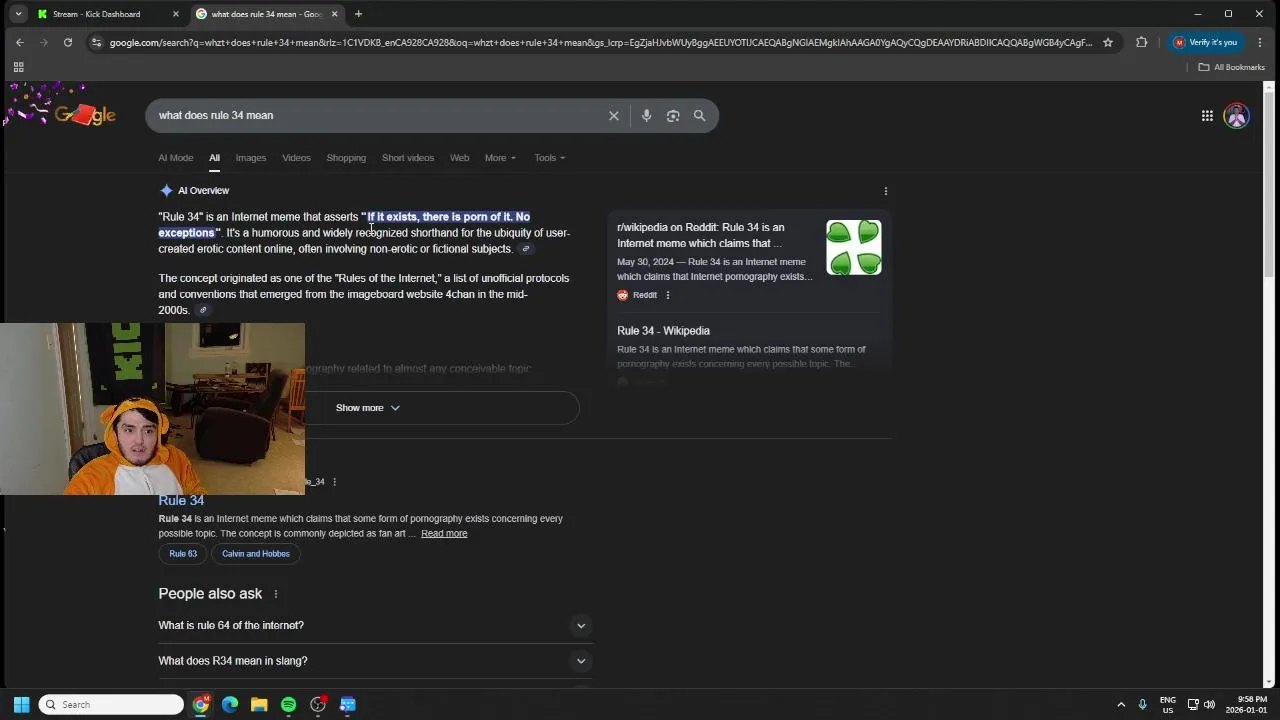Switch to Images results
Screen dimensions: 1280x720
coord(251,158)
